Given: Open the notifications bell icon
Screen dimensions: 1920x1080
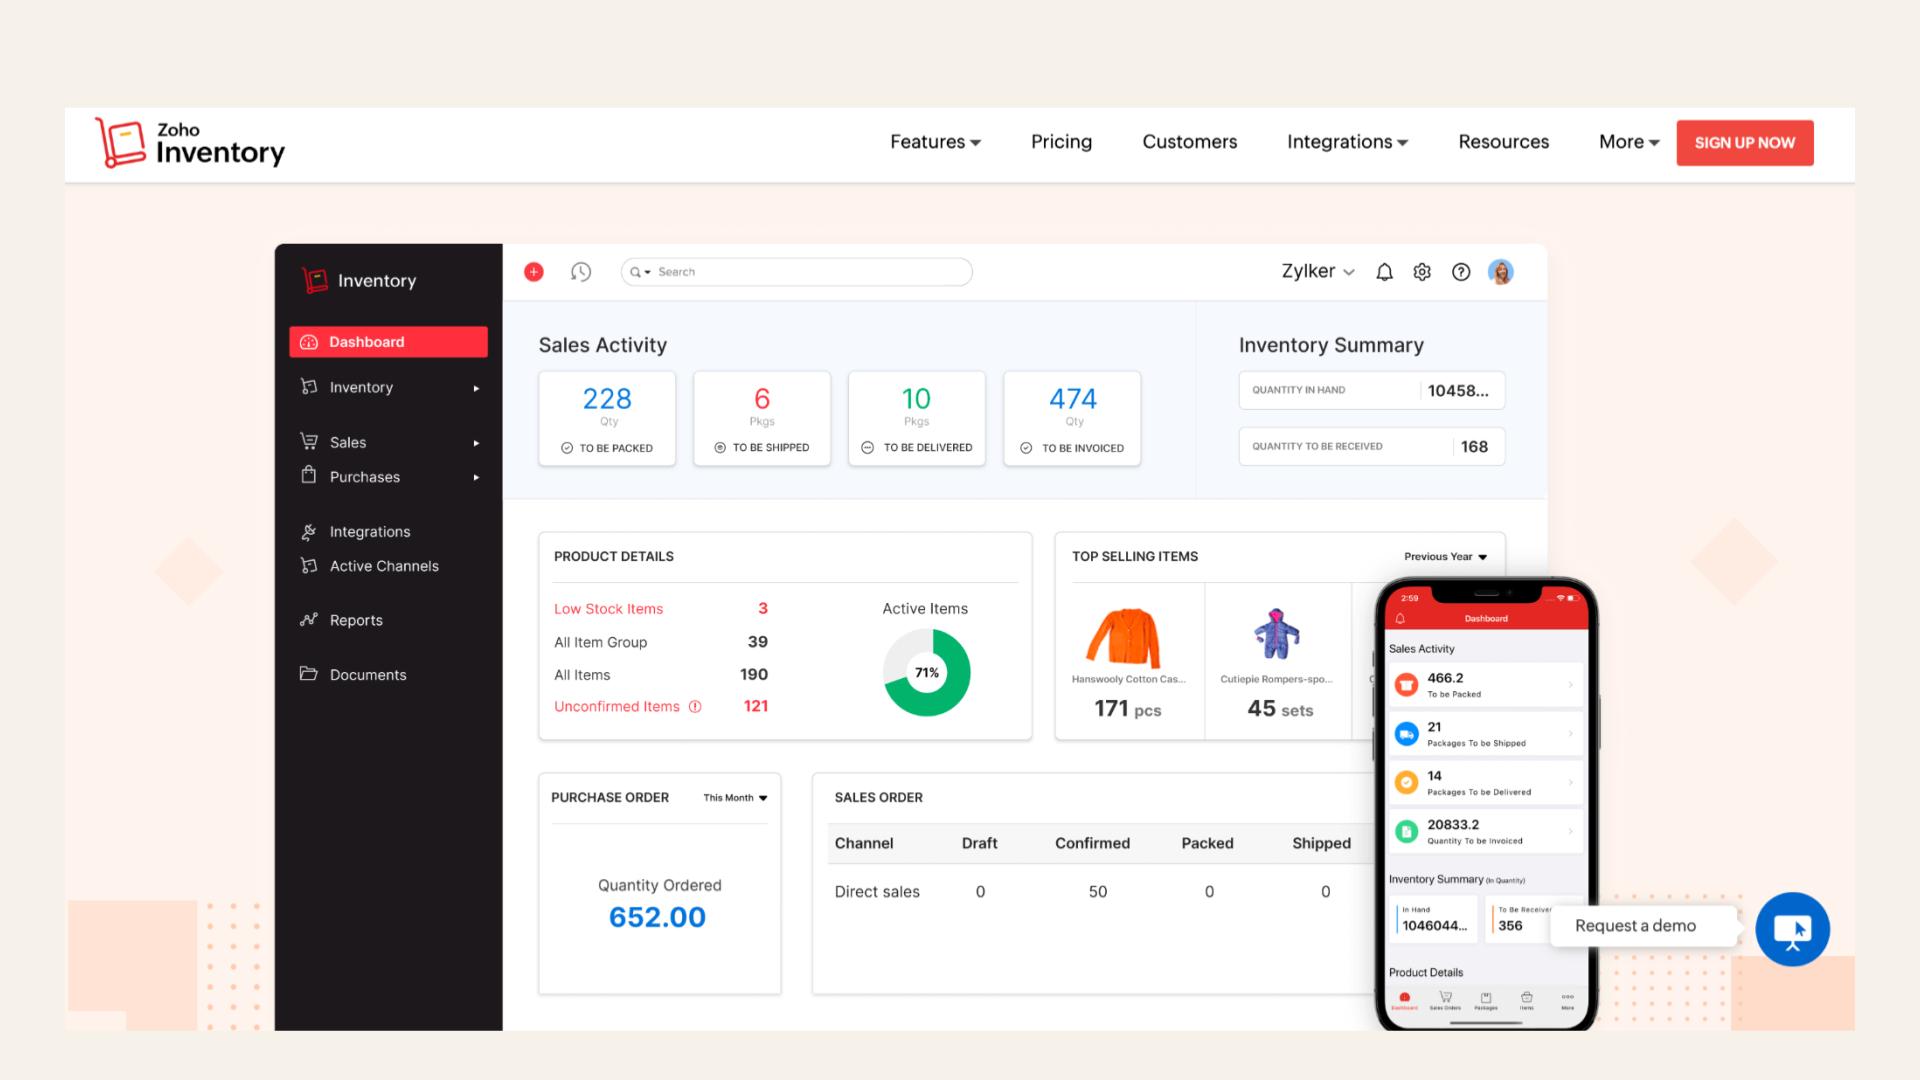Looking at the screenshot, I should [1384, 272].
